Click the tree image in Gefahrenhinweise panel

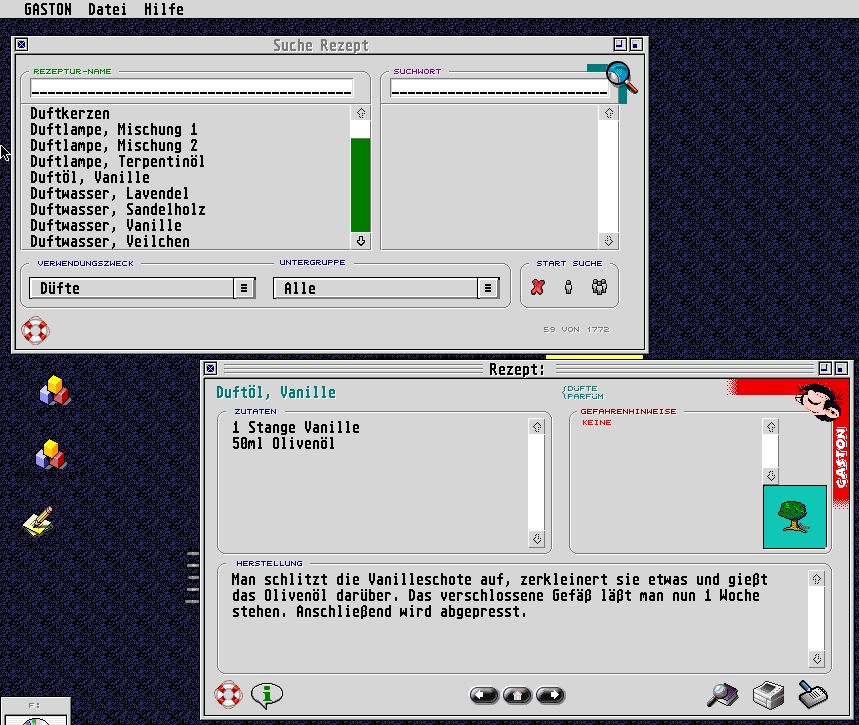click(794, 517)
